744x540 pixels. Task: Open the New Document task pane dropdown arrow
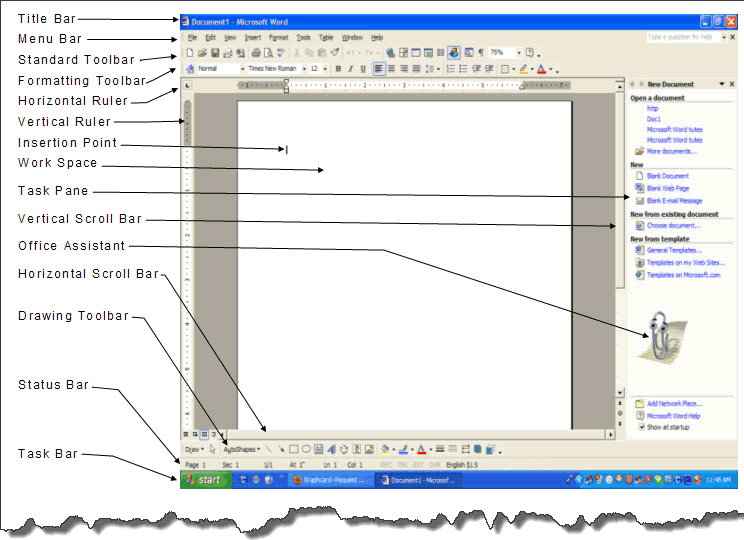(722, 84)
